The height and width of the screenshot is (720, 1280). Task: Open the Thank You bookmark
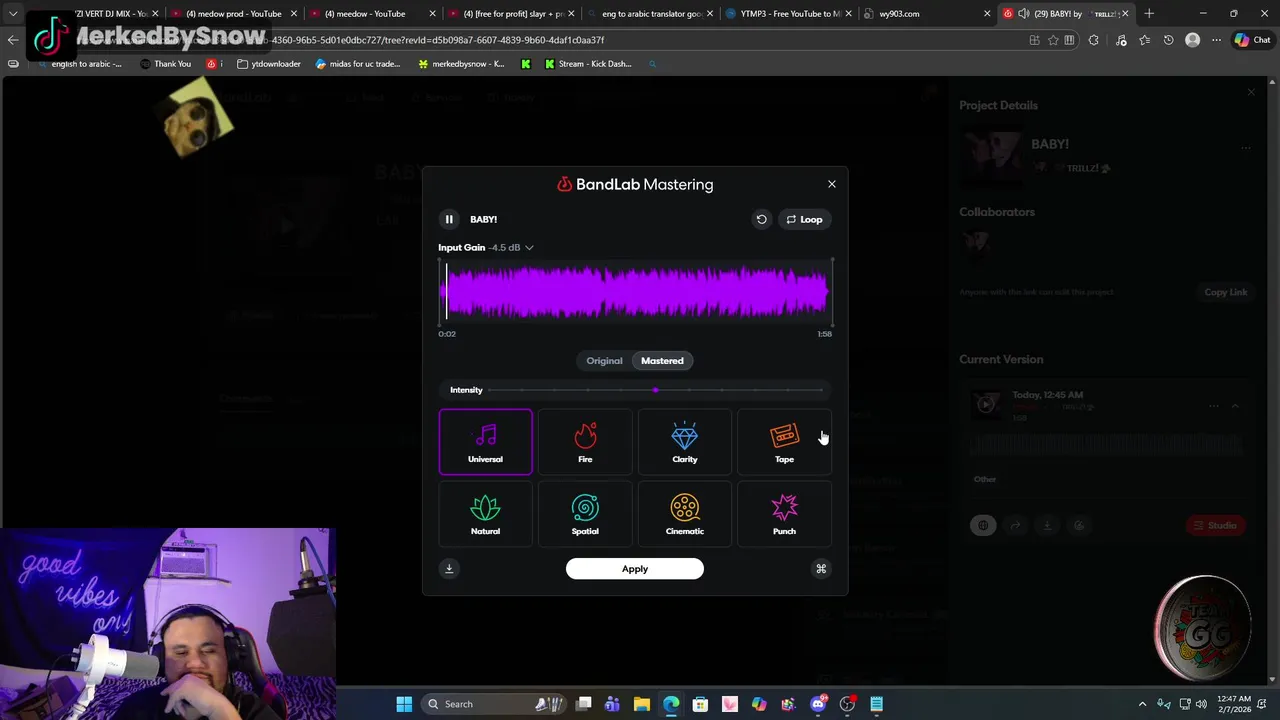(165, 64)
